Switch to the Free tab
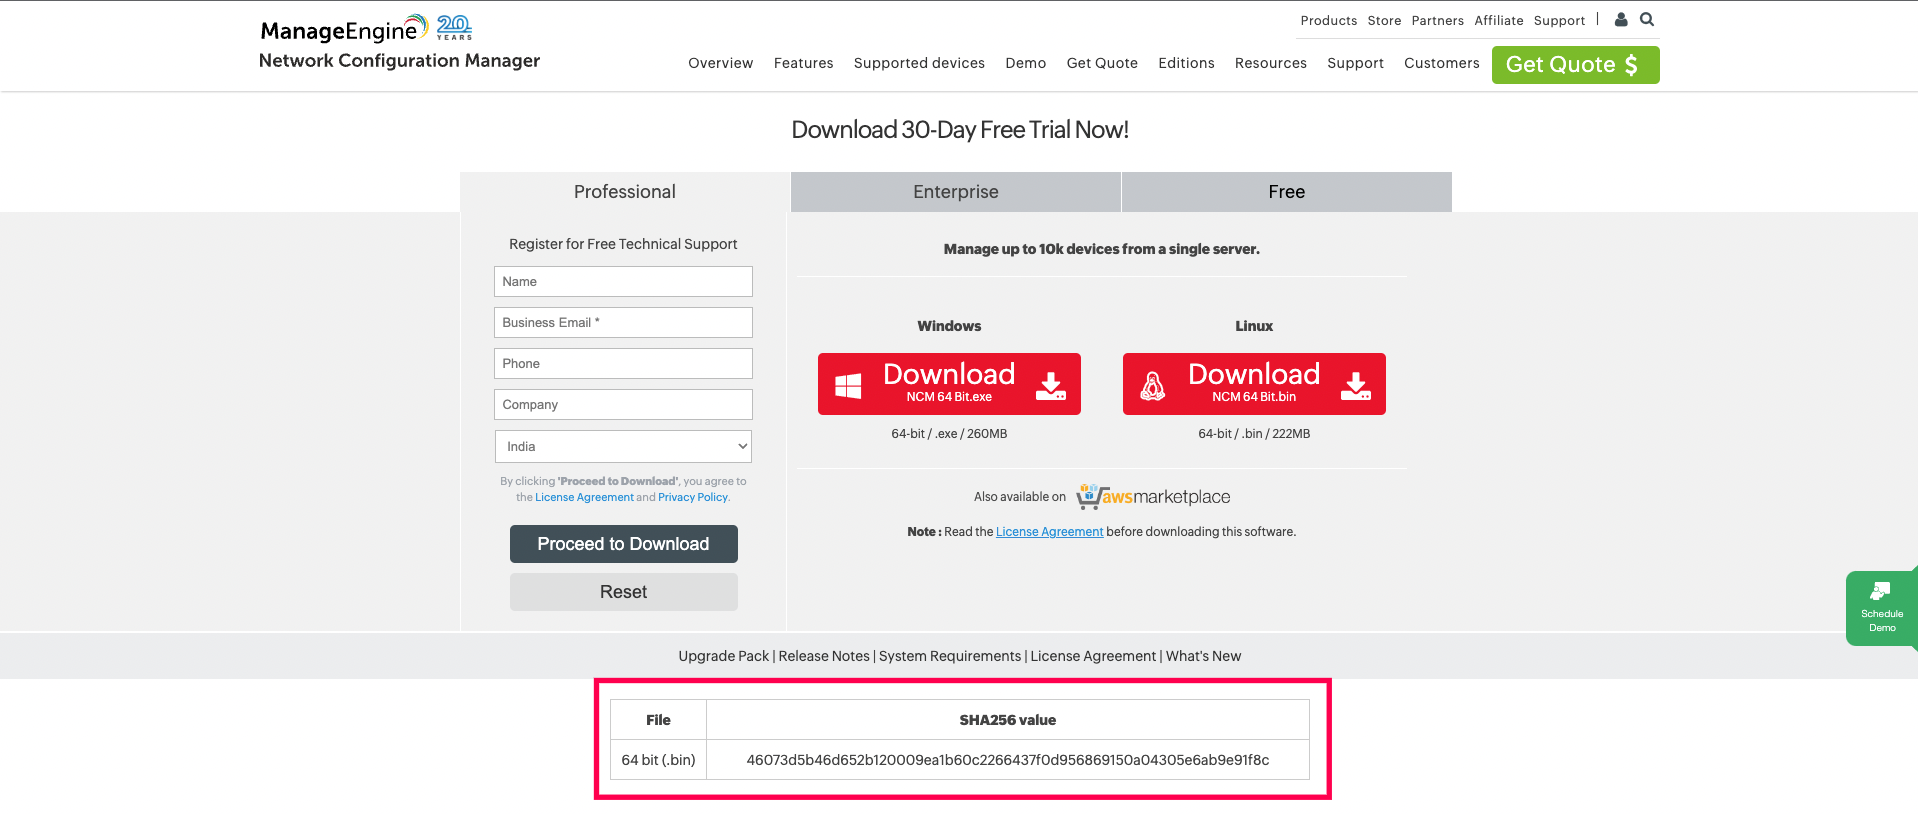The image size is (1918, 814). [x=1287, y=192]
